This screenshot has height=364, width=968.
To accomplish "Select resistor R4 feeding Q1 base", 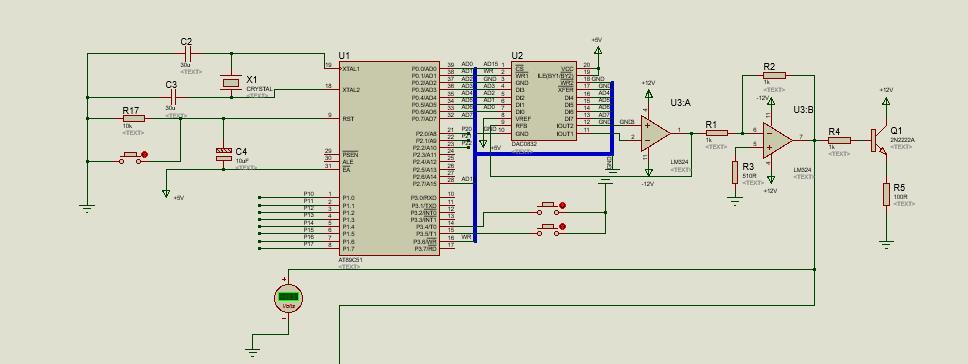I will tap(839, 141).
